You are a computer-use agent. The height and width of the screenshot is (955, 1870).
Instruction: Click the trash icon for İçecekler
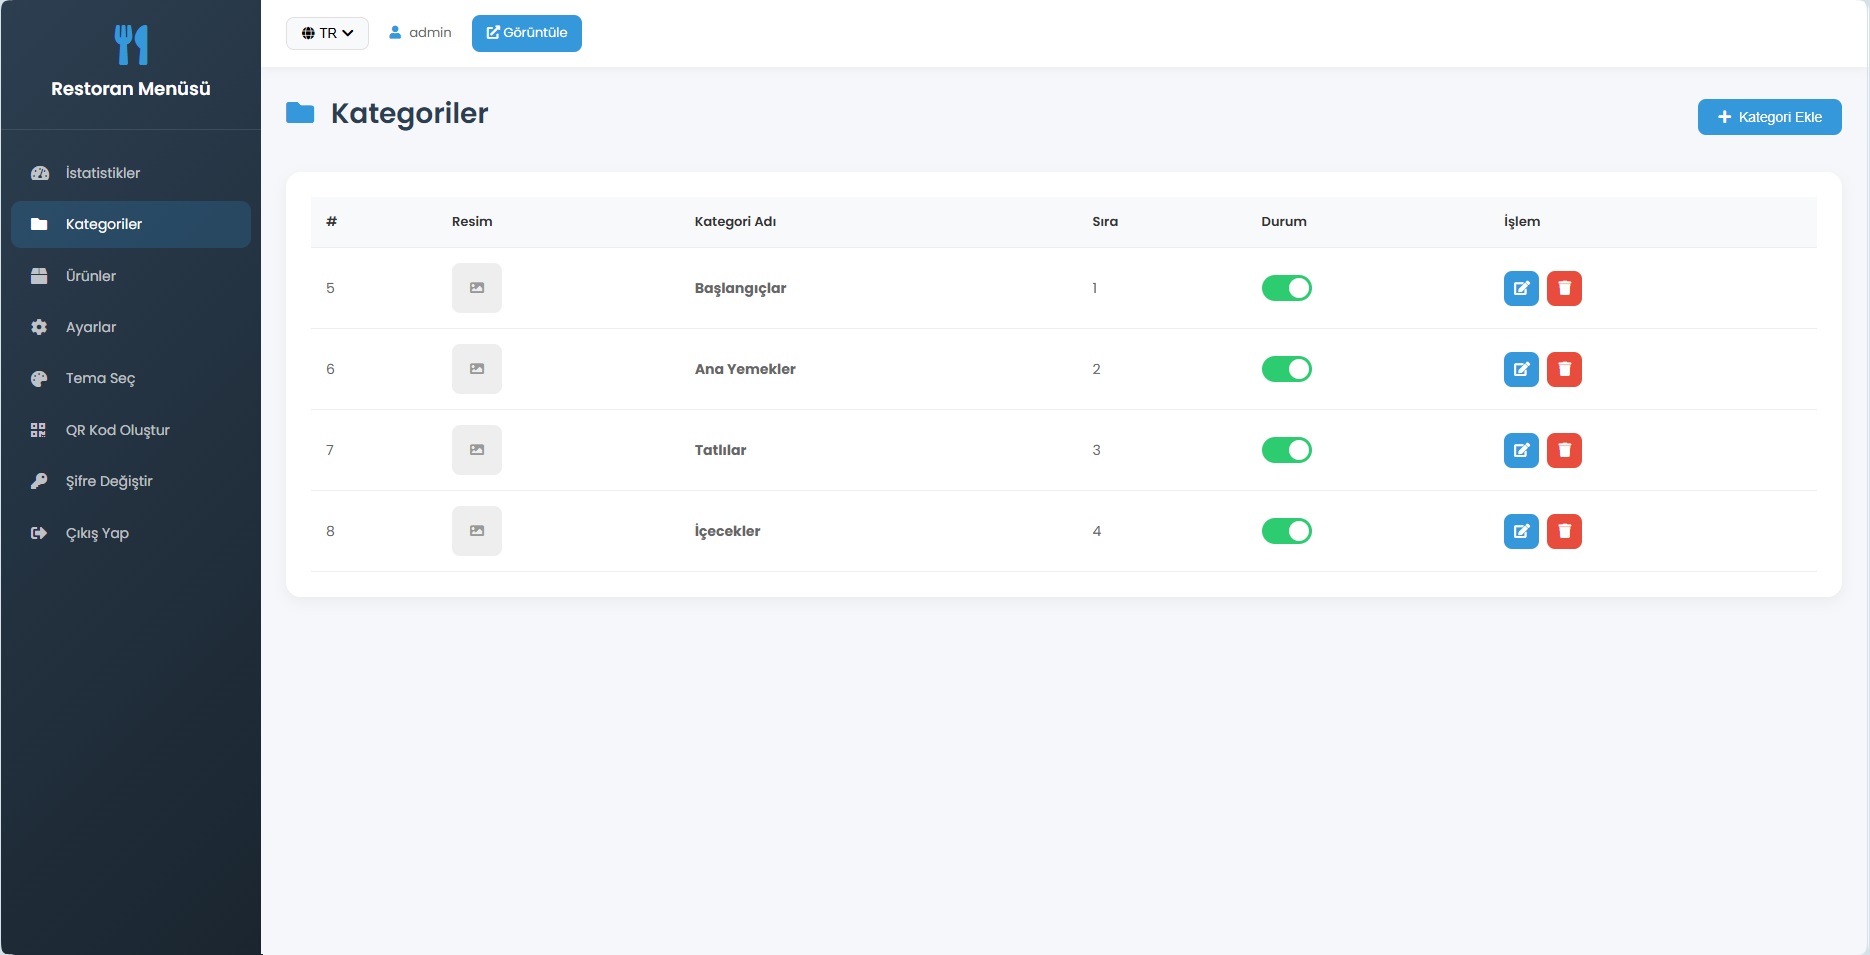pyautogui.click(x=1564, y=531)
